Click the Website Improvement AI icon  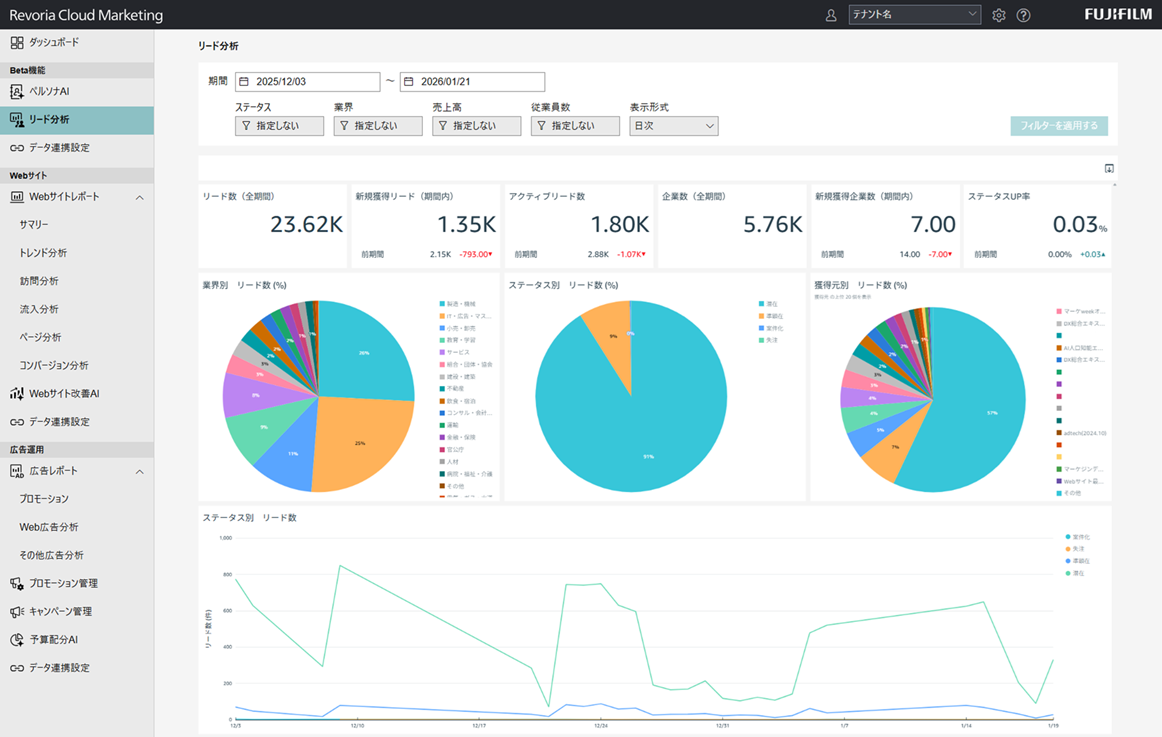pyautogui.click(x=17, y=394)
